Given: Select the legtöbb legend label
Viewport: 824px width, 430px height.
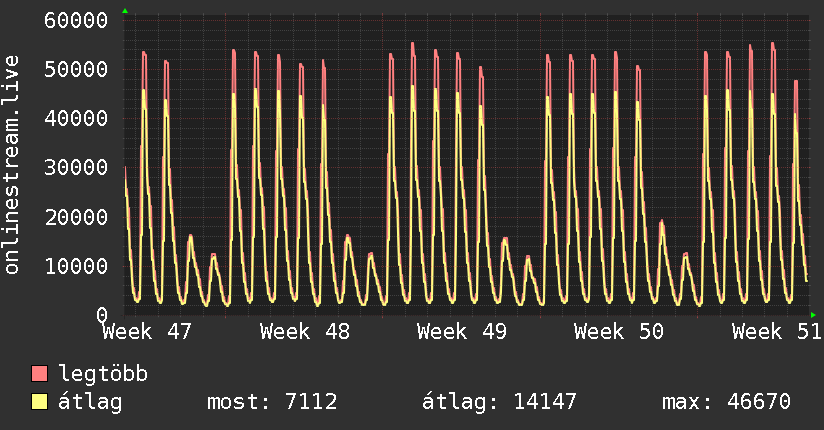Looking at the screenshot, I should point(103,374).
